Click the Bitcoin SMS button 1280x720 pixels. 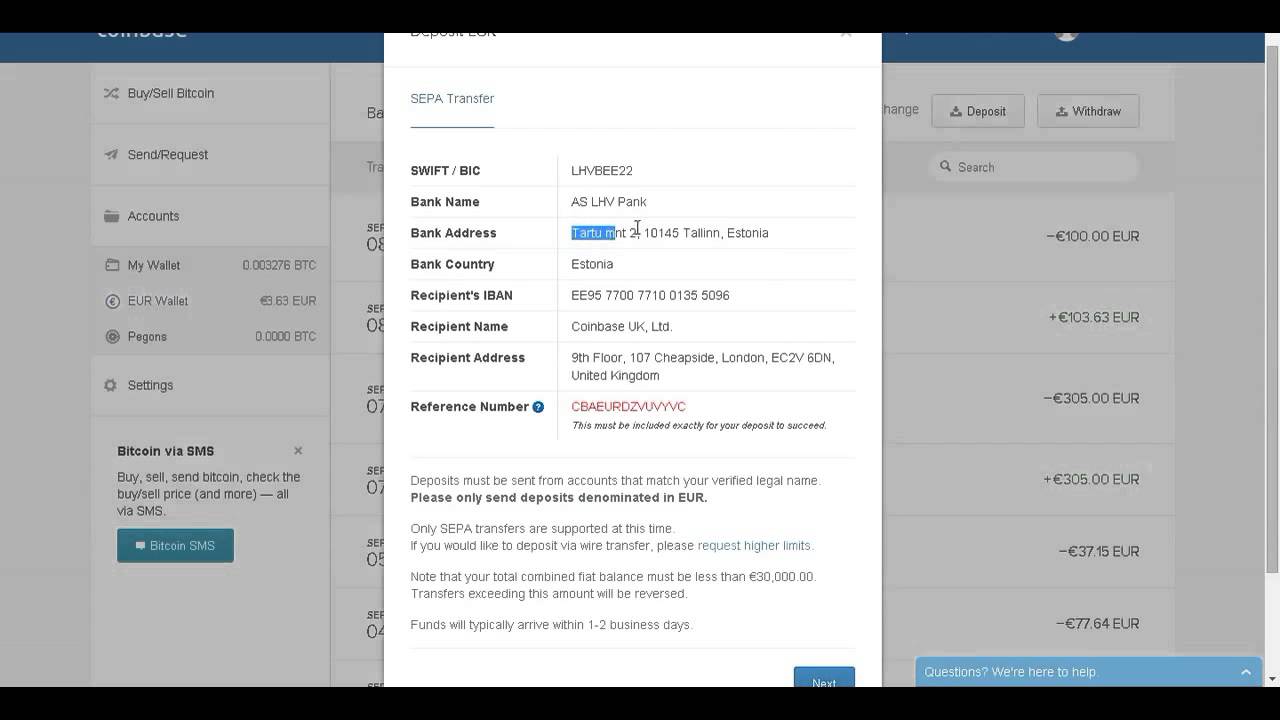[175, 546]
